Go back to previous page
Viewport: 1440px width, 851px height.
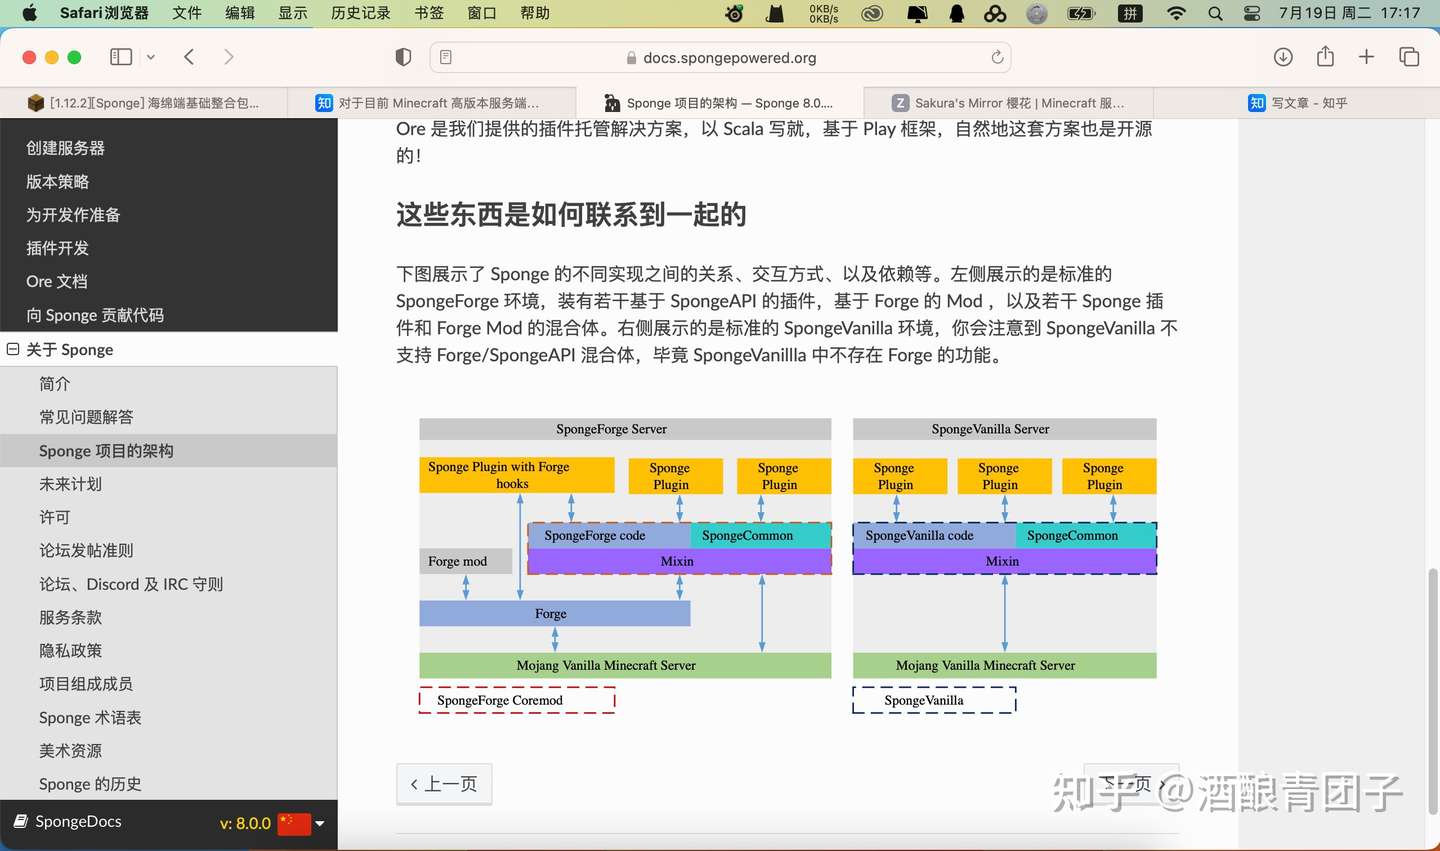pyautogui.click(x=189, y=57)
